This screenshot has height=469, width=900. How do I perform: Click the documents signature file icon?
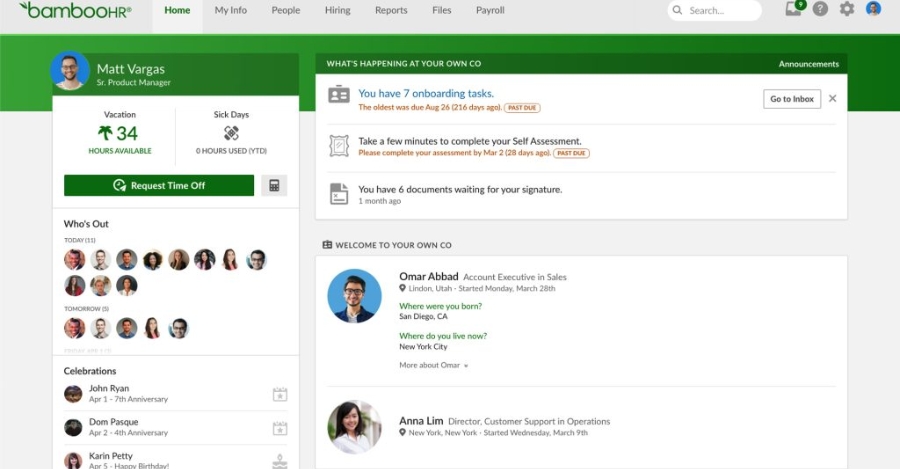pyautogui.click(x=339, y=193)
